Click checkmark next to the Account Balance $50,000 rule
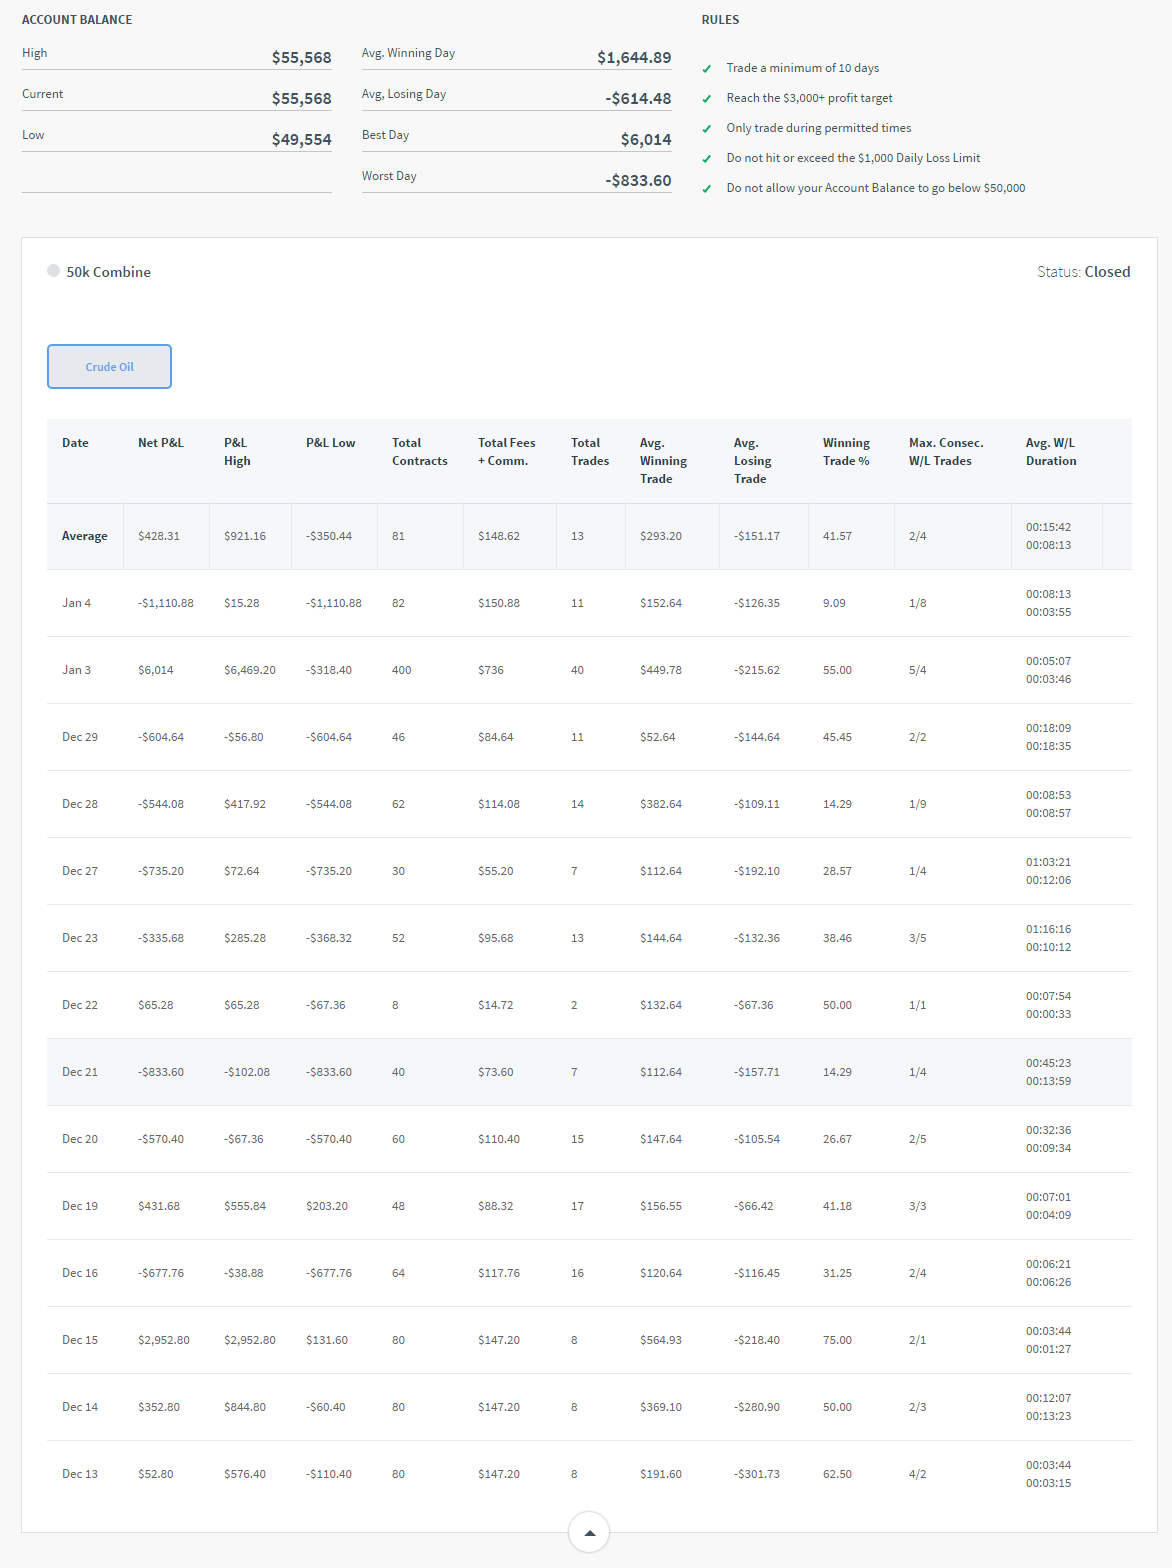 (x=707, y=189)
